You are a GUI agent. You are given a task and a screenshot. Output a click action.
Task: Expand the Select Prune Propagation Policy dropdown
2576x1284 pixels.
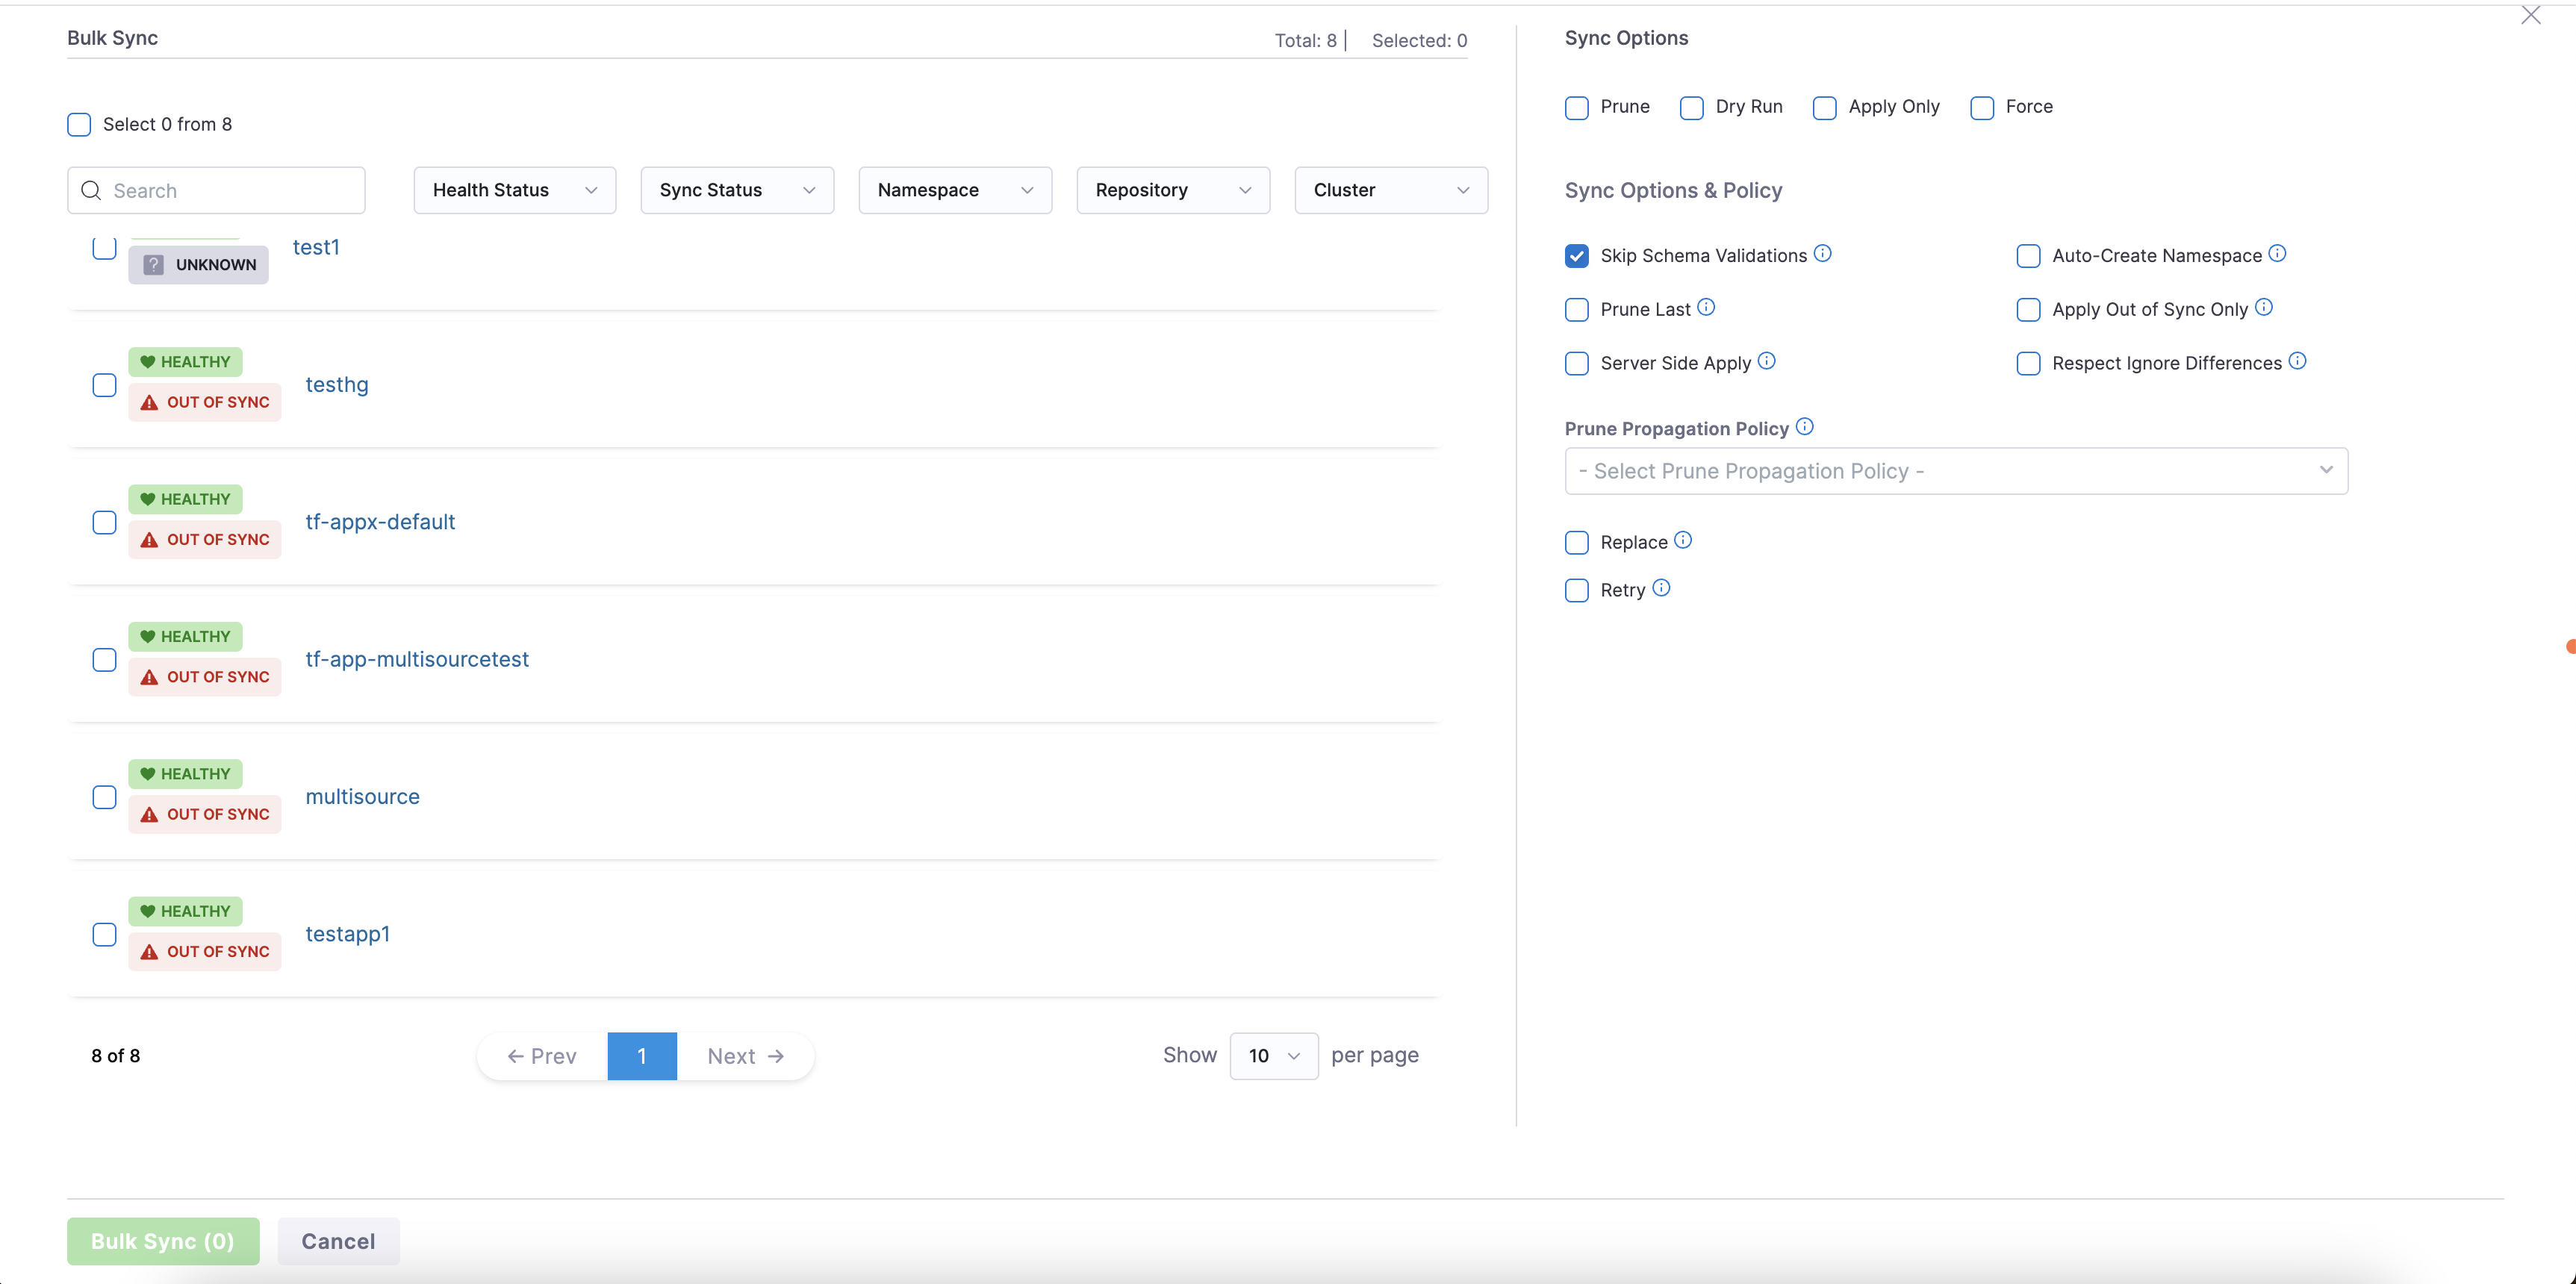(x=1955, y=471)
